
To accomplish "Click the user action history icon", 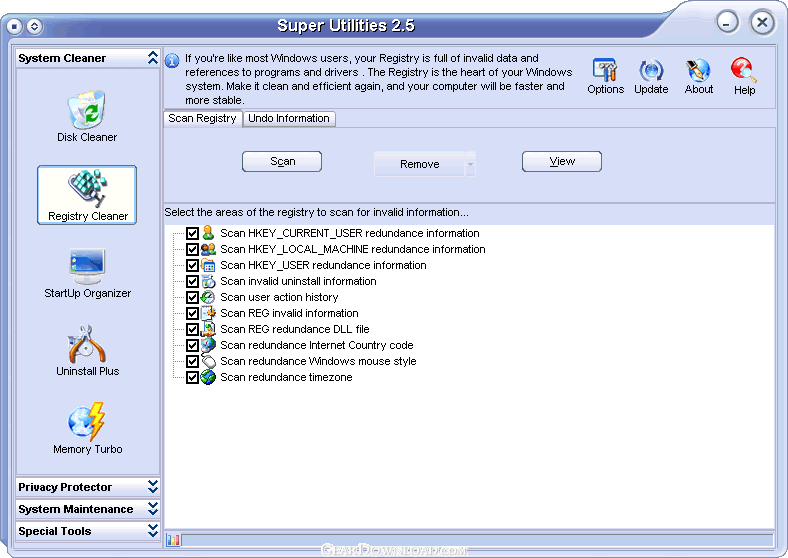I will pyautogui.click(x=208, y=297).
